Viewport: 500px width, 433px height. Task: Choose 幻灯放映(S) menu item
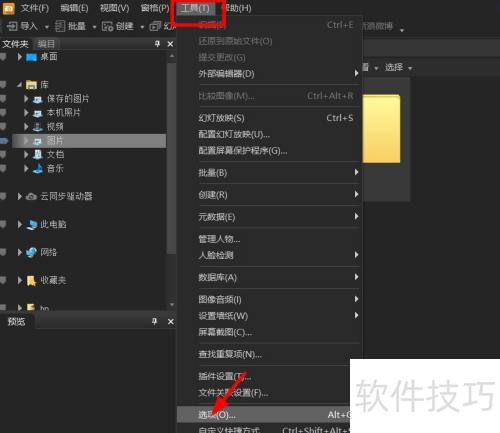269,118
